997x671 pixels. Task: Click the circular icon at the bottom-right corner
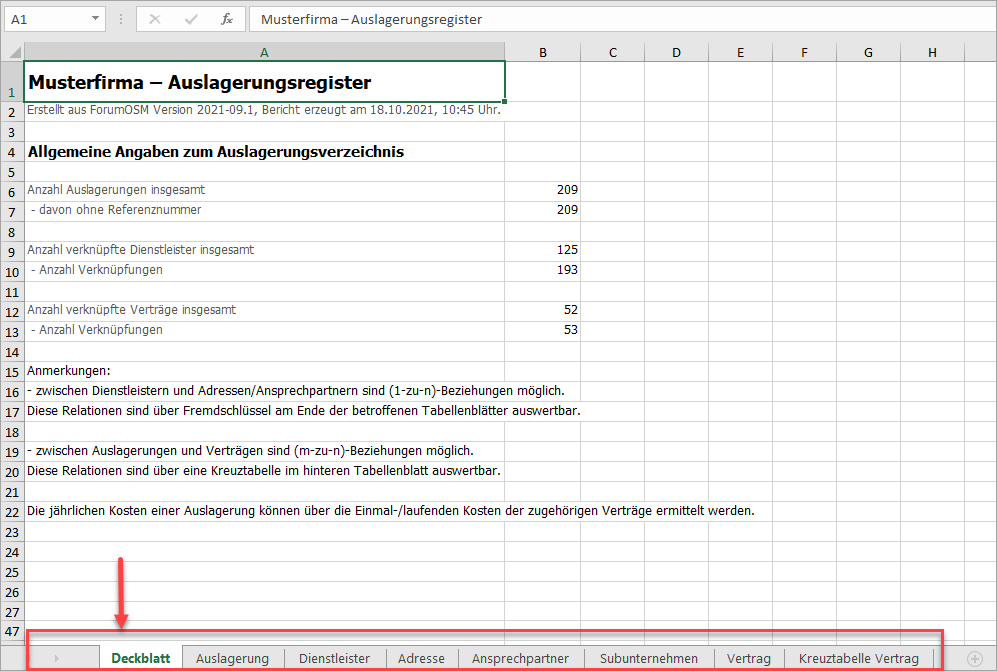[975, 658]
